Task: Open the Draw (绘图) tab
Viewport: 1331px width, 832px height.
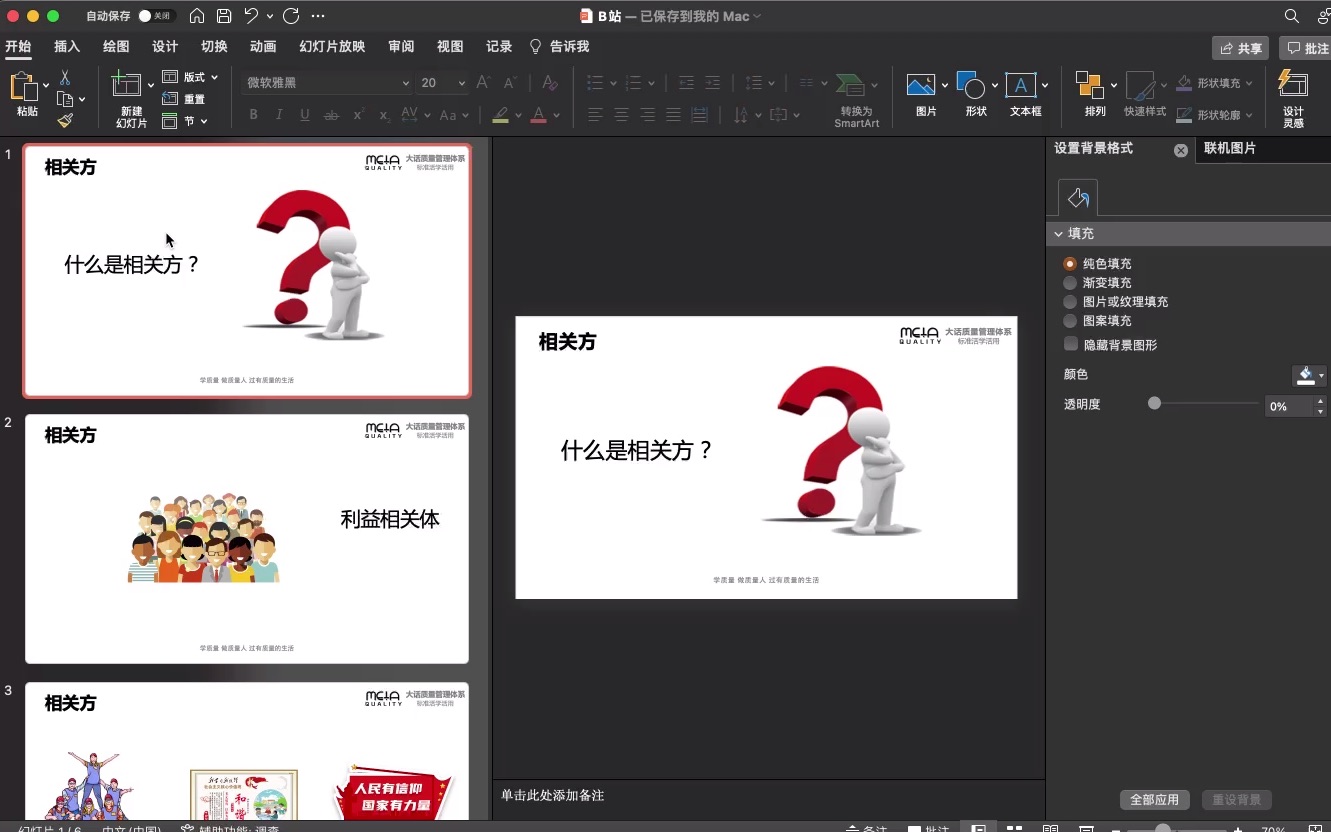Action: coord(116,47)
